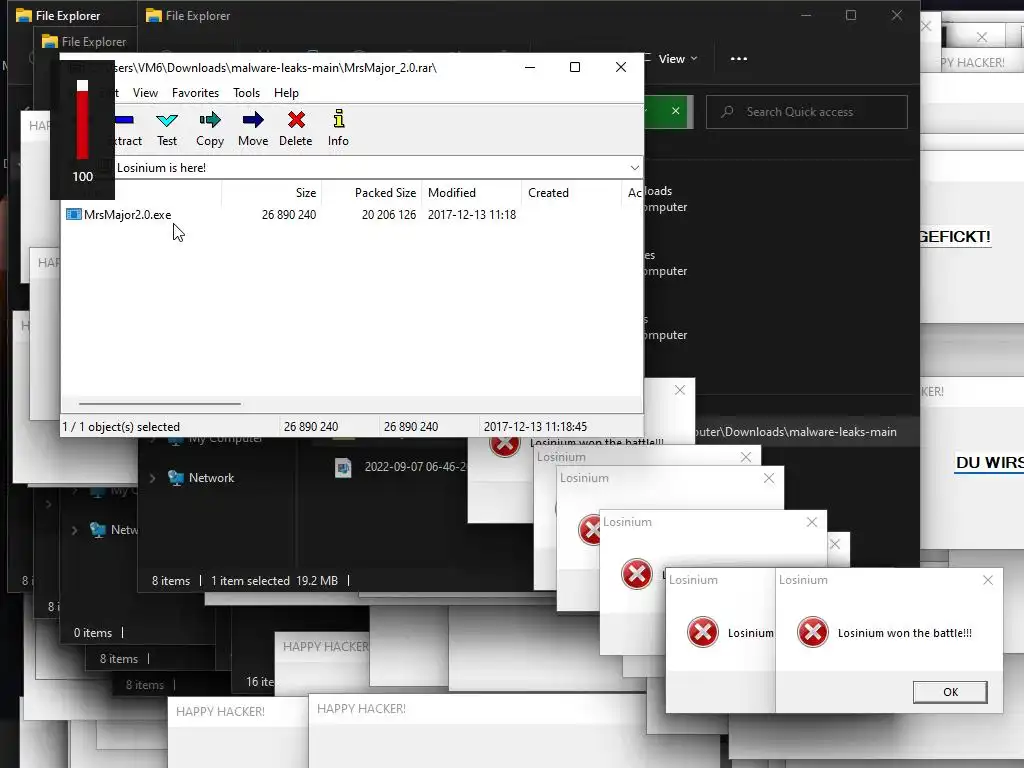Click the Downloads\malware-leaks-main path bar
The width and height of the screenshot is (1024, 768).
[795, 432]
